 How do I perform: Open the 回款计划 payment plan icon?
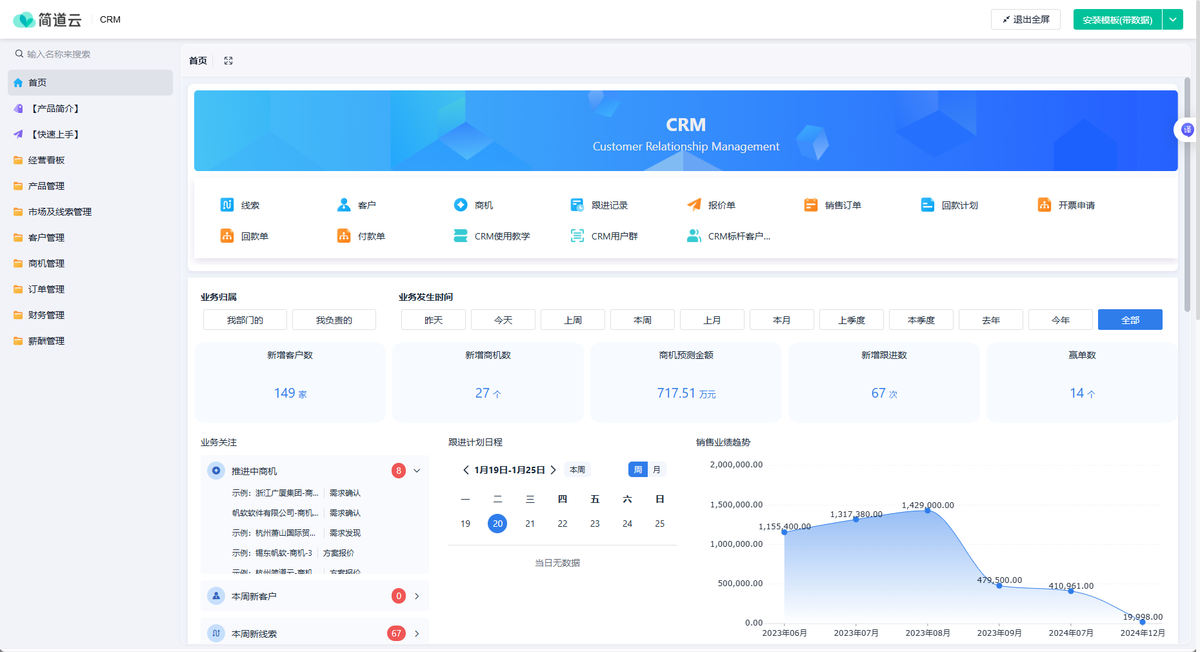tap(928, 205)
